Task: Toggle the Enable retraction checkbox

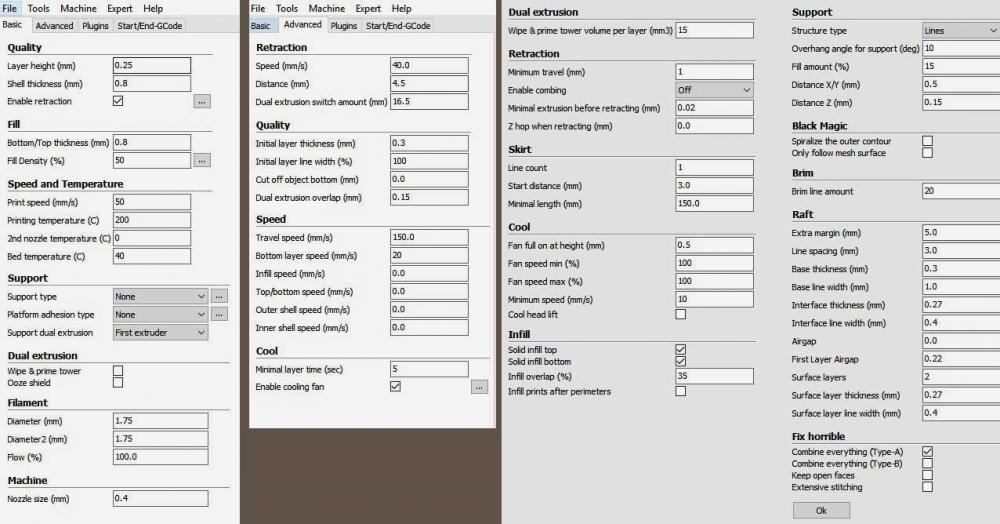Action: (118, 101)
